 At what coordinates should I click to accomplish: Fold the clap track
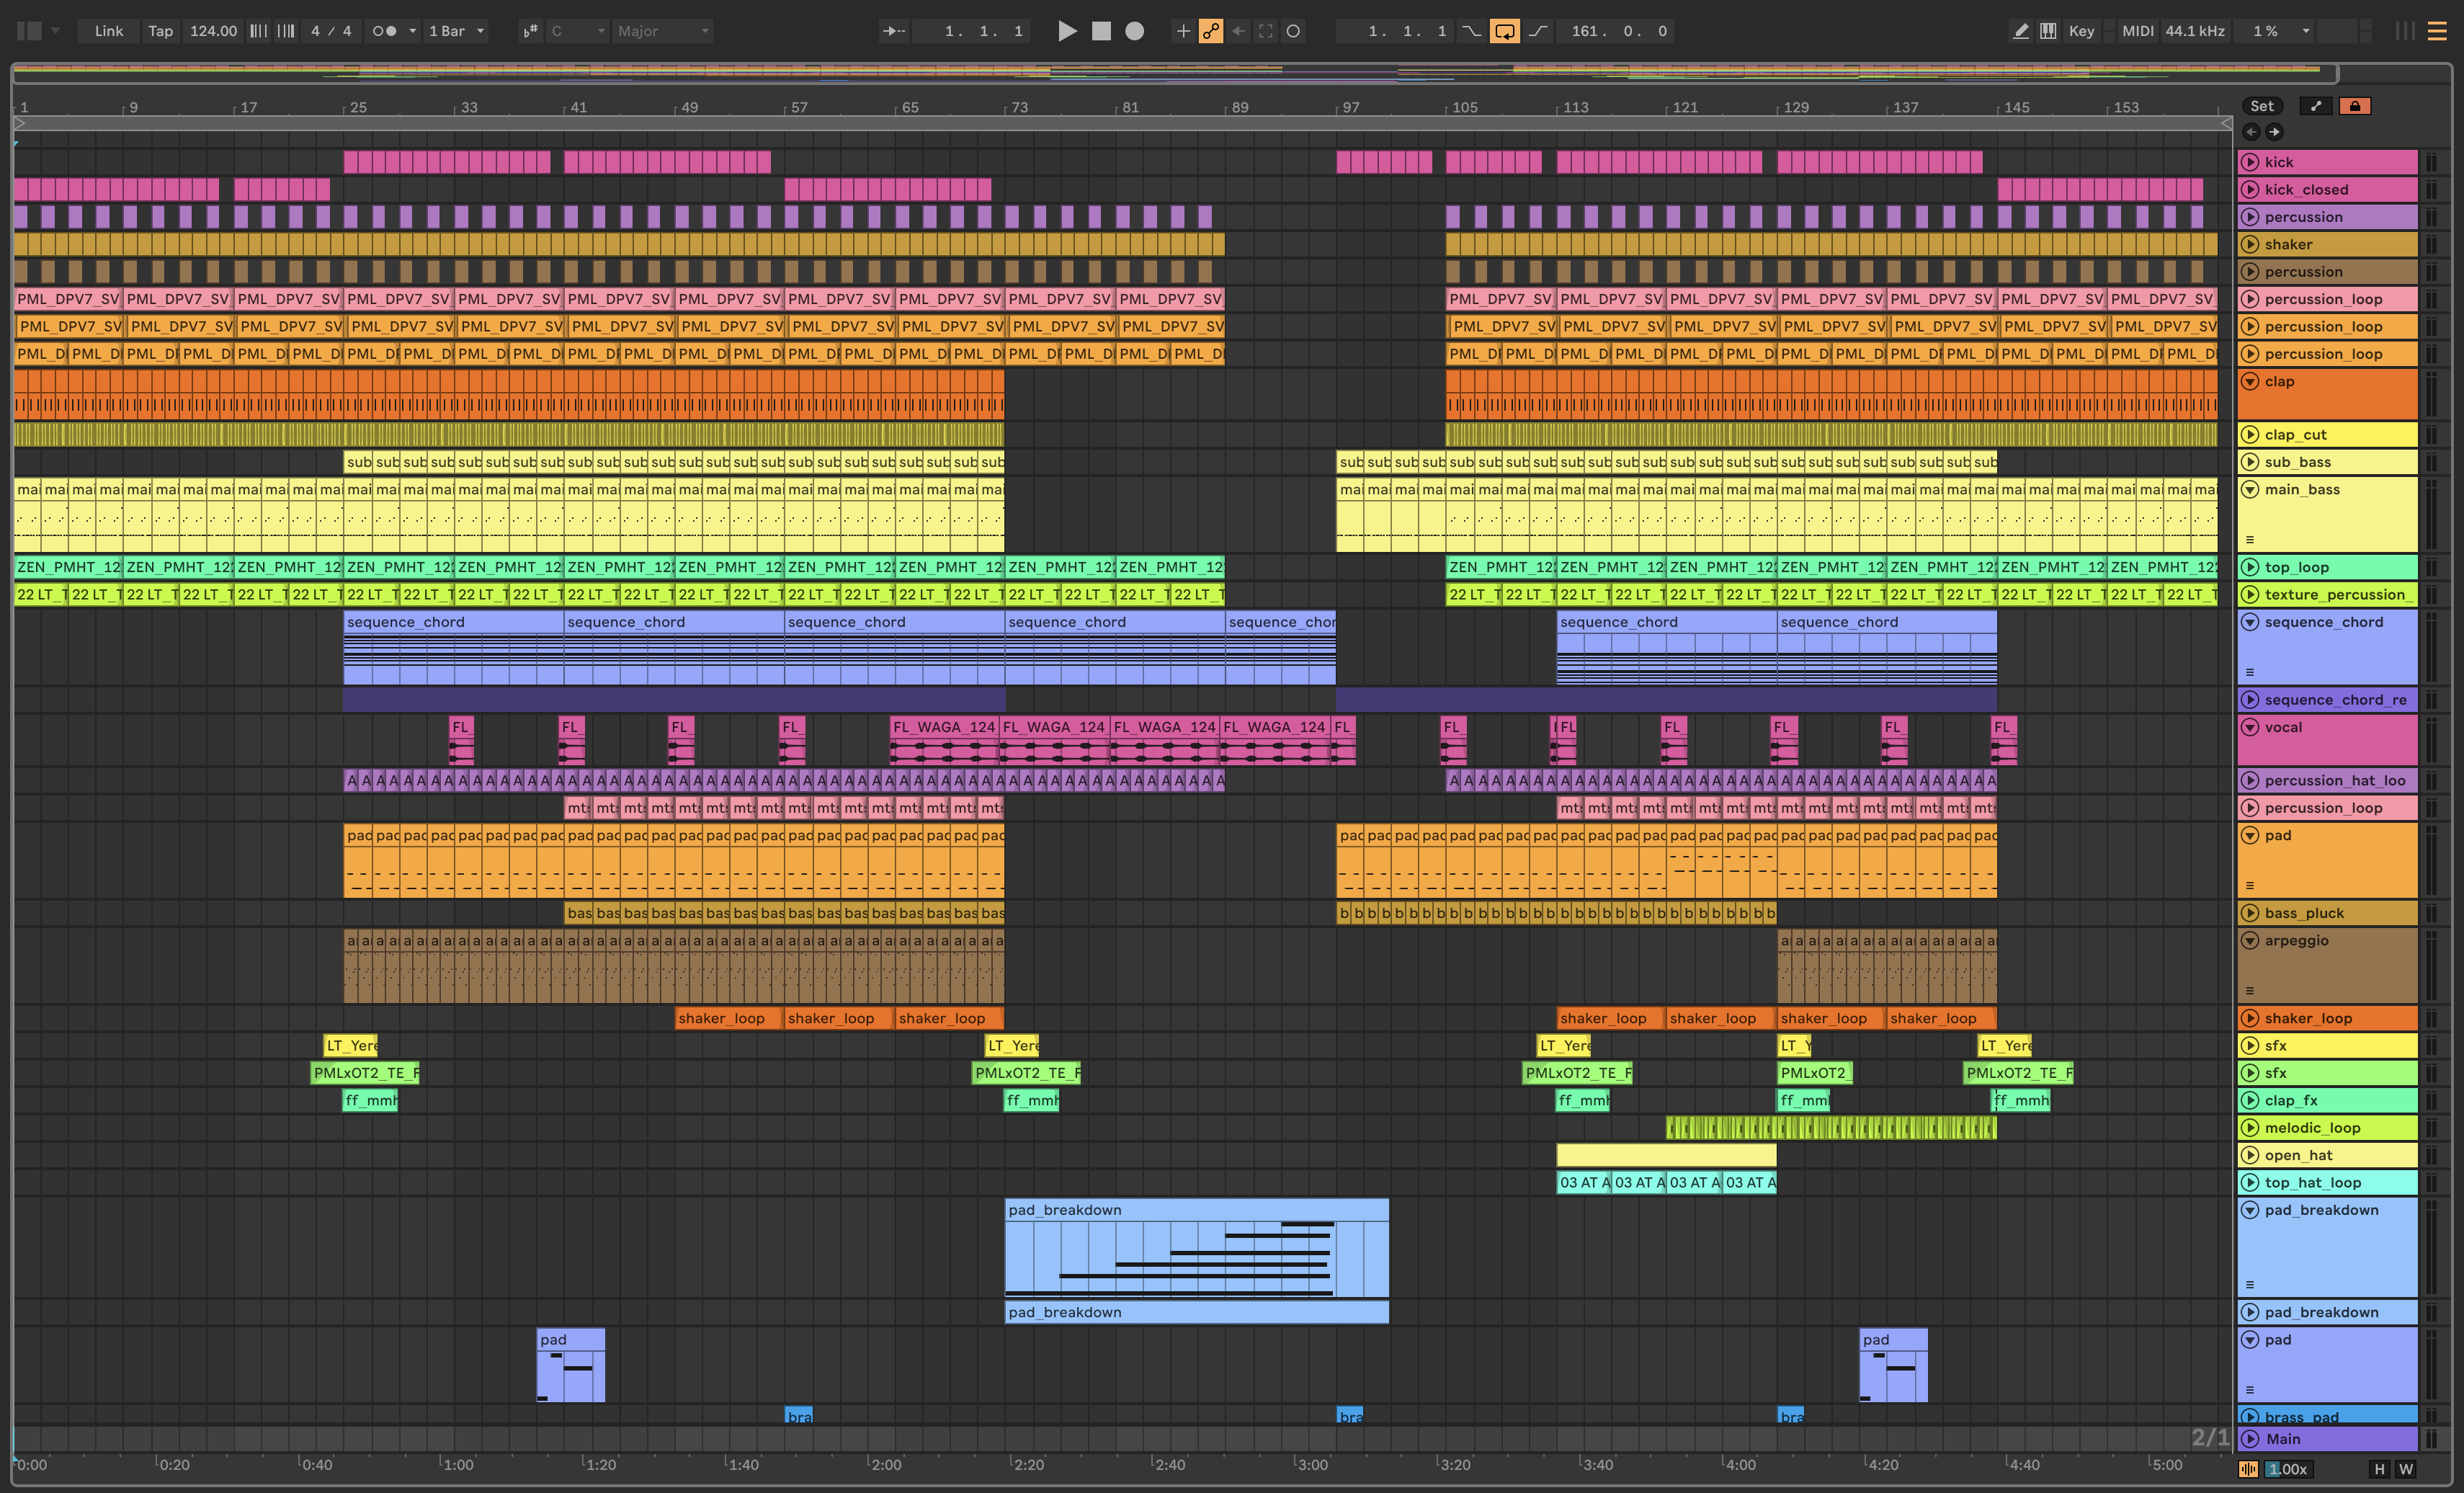[x=2250, y=381]
